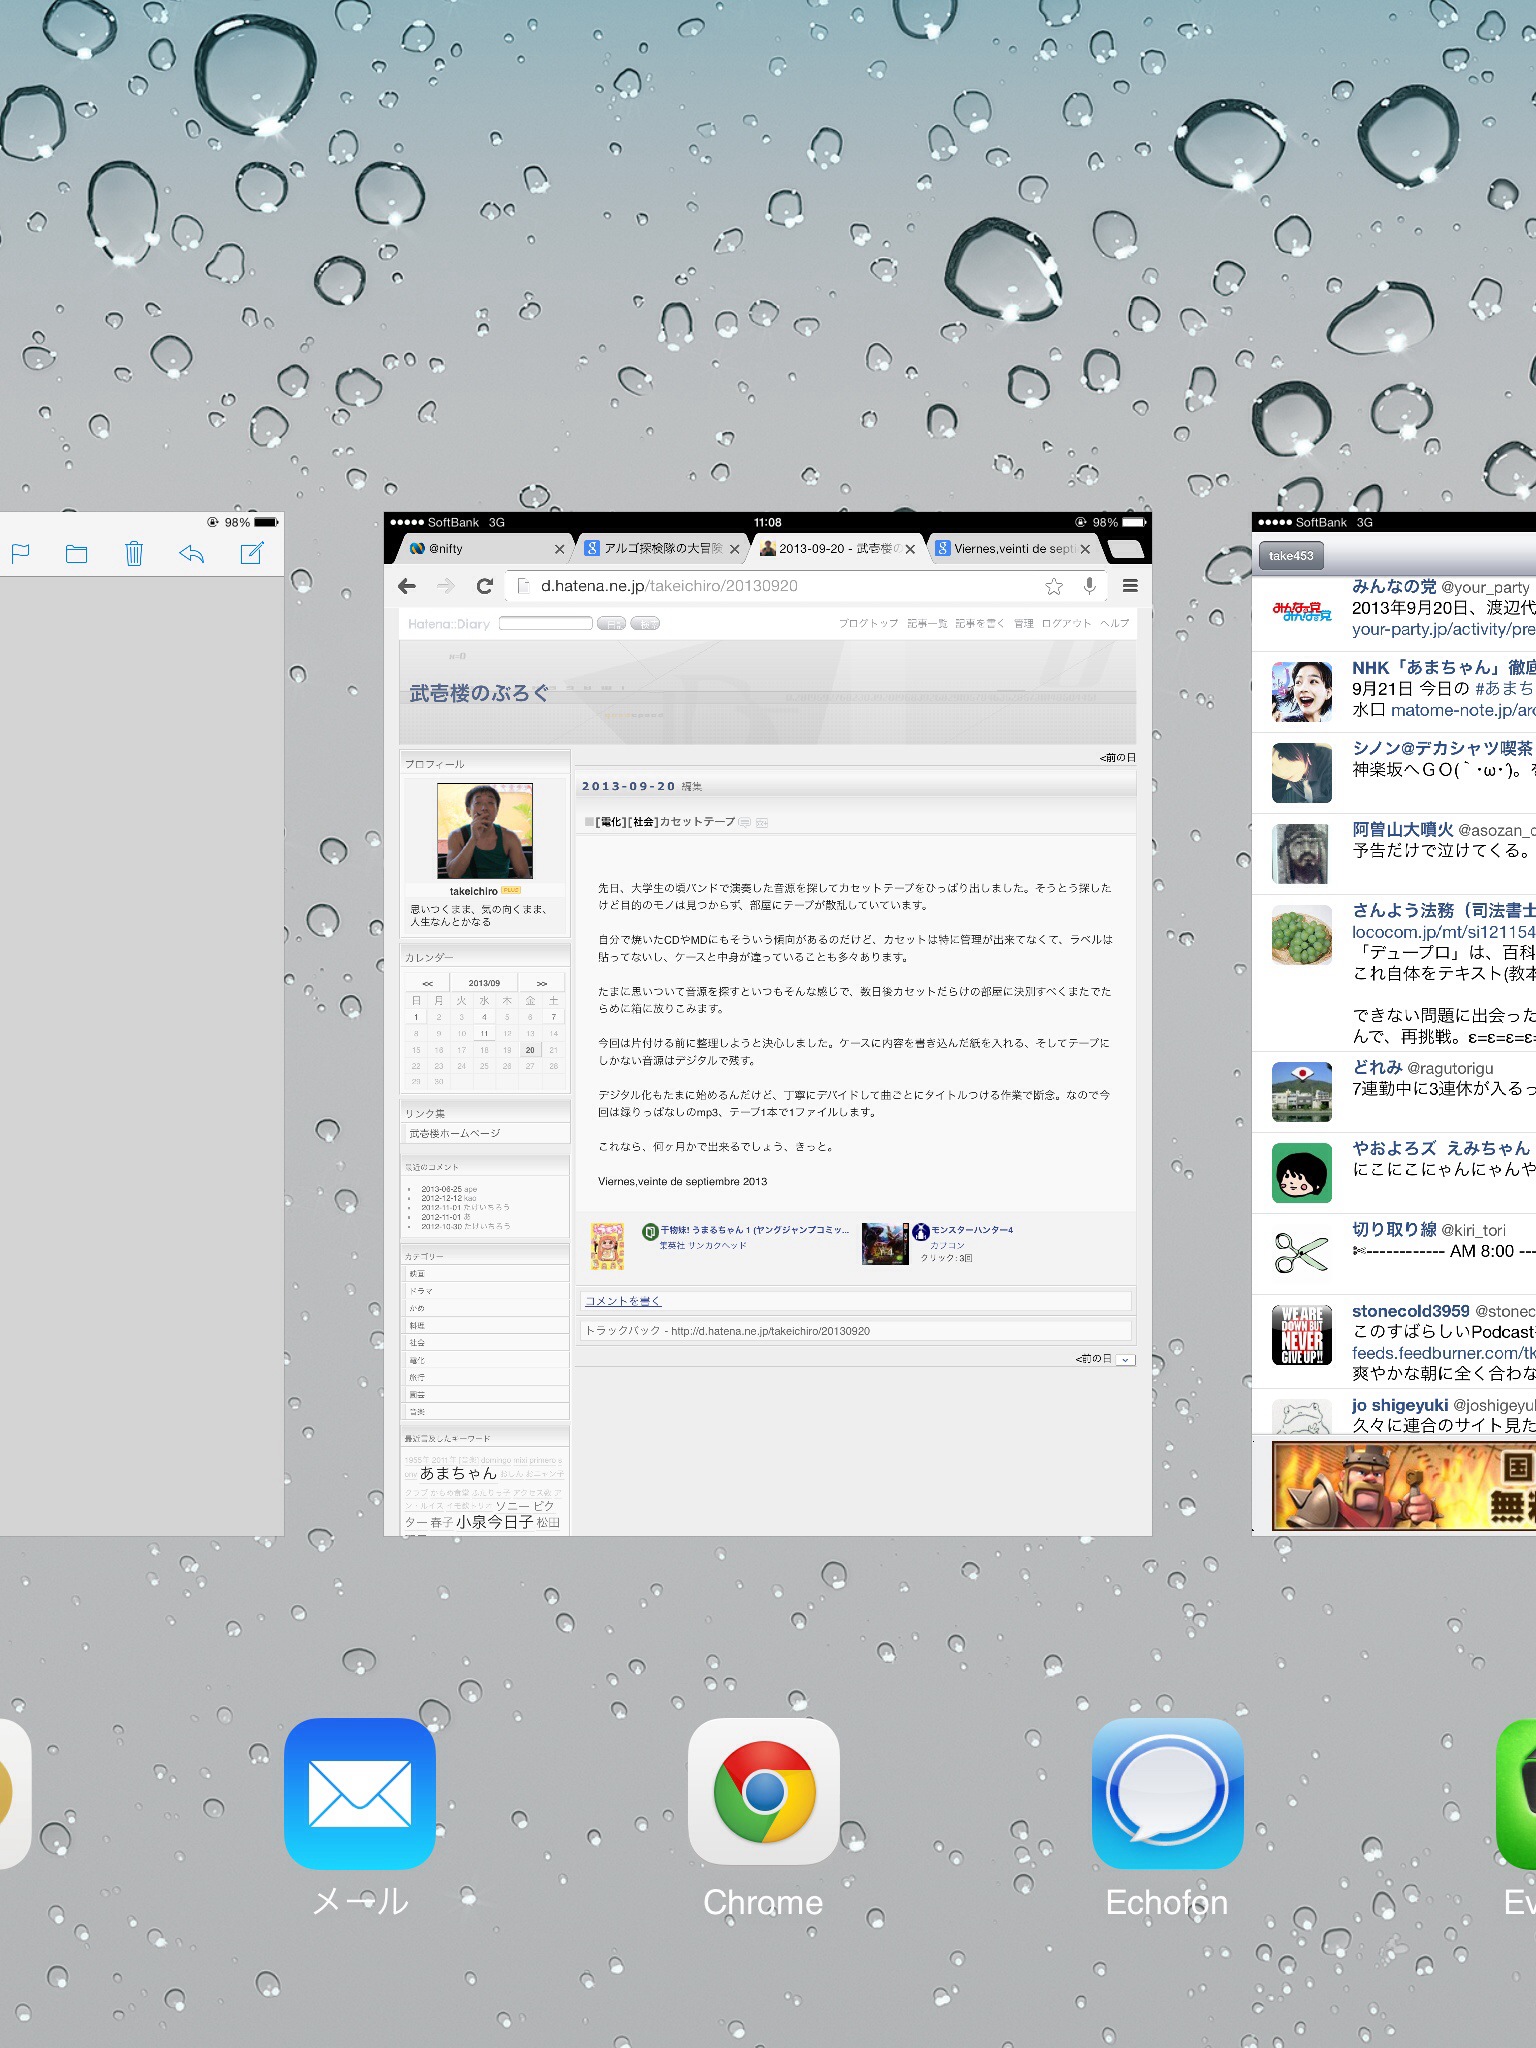Image resolution: width=1536 pixels, height=2048 pixels.
Task: Open the Mail app icon
Action: pyautogui.click(x=360, y=1793)
